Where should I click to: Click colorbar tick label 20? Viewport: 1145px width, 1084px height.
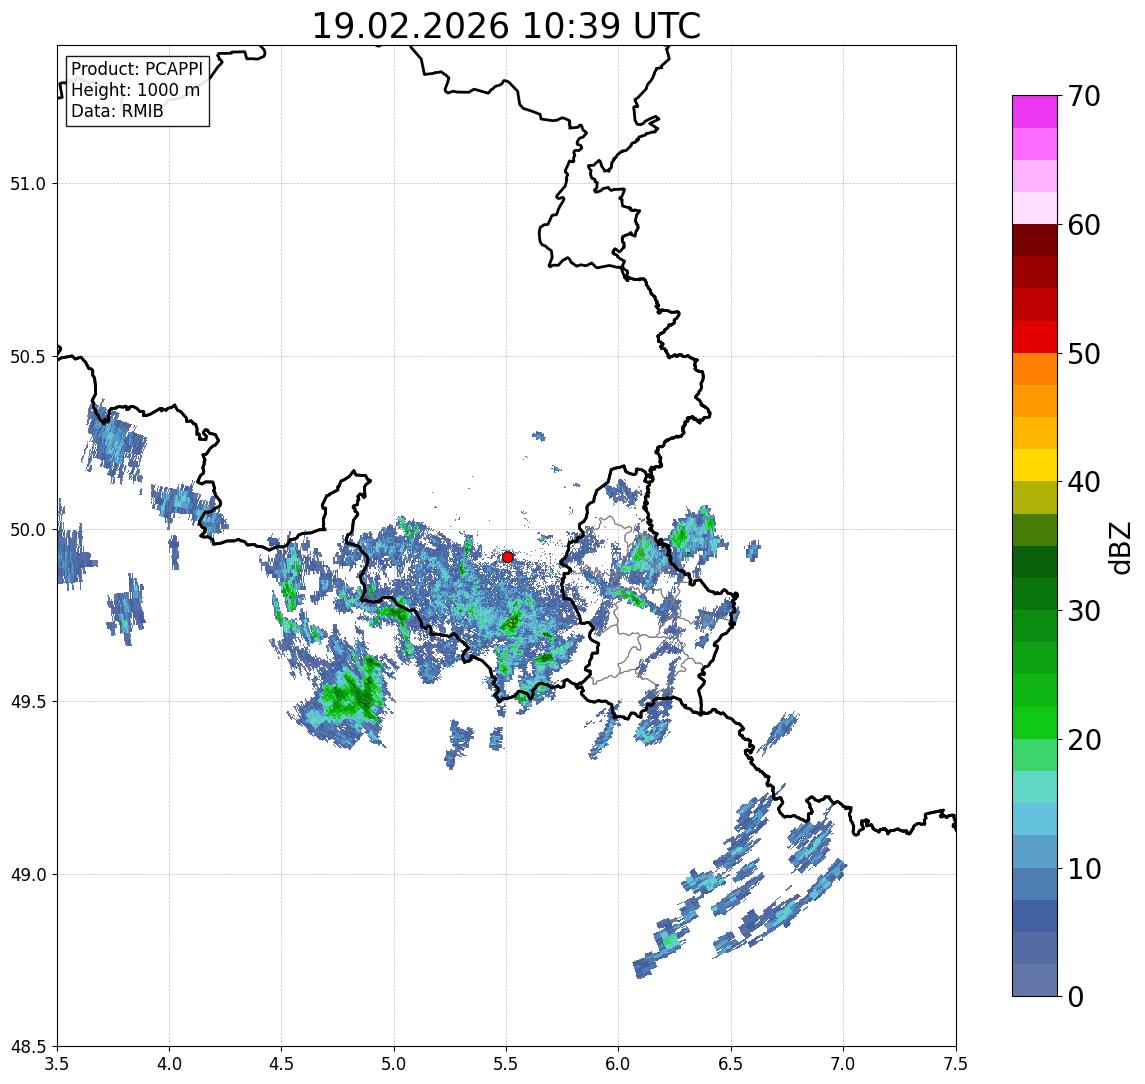tap(1084, 739)
